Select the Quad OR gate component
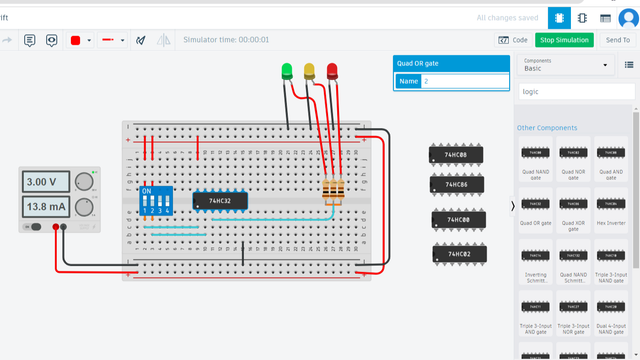Image resolution: width=640 pixels, height=360 pixels. (536, 210)
